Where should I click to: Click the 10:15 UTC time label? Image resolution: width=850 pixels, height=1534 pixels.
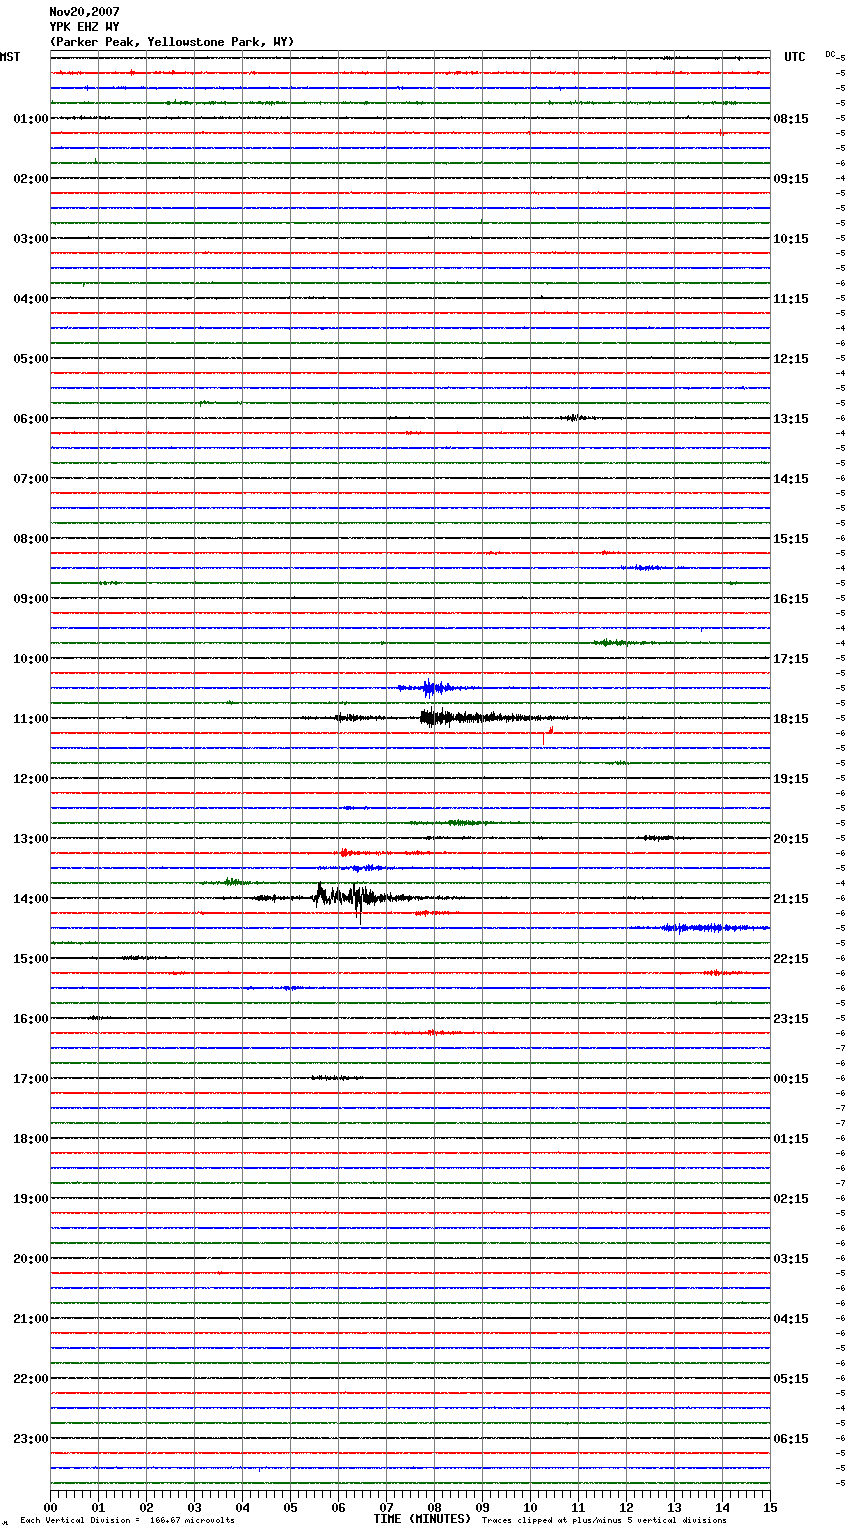[x=791, y=239]
